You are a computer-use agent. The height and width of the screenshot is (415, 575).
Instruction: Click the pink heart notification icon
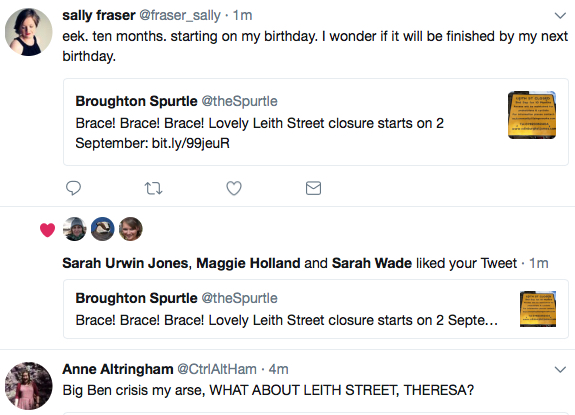pyautogui.click(x=47, y=230)
